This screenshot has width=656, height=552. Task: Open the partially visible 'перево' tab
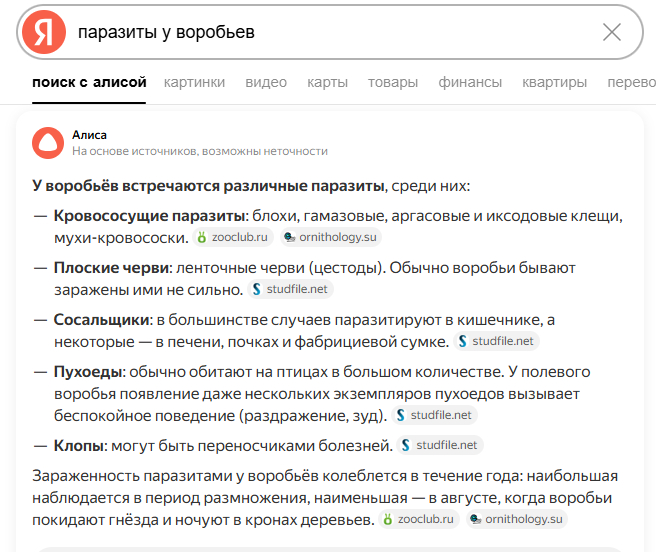pos(630,82)
